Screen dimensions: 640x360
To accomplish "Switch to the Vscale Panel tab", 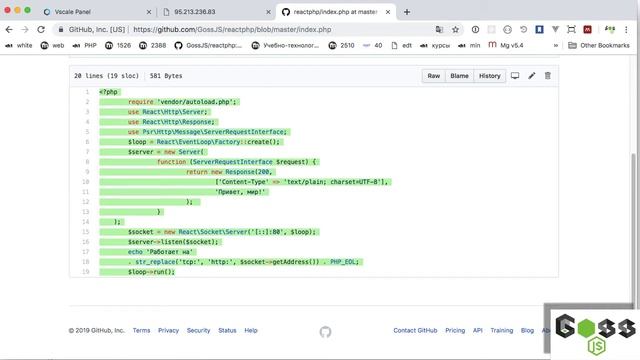I will (x=96, y=12).
